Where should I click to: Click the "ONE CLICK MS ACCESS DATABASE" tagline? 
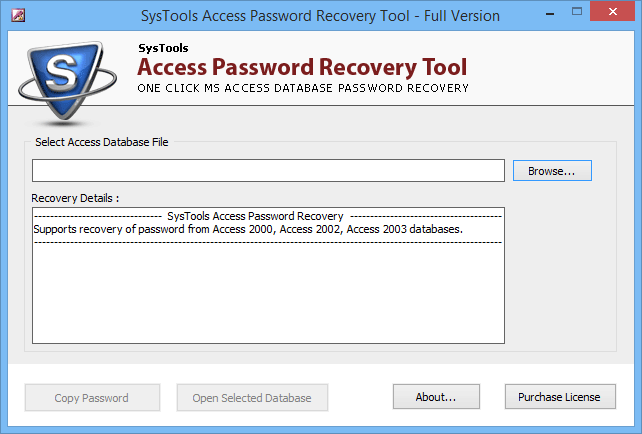pos(235,88)
